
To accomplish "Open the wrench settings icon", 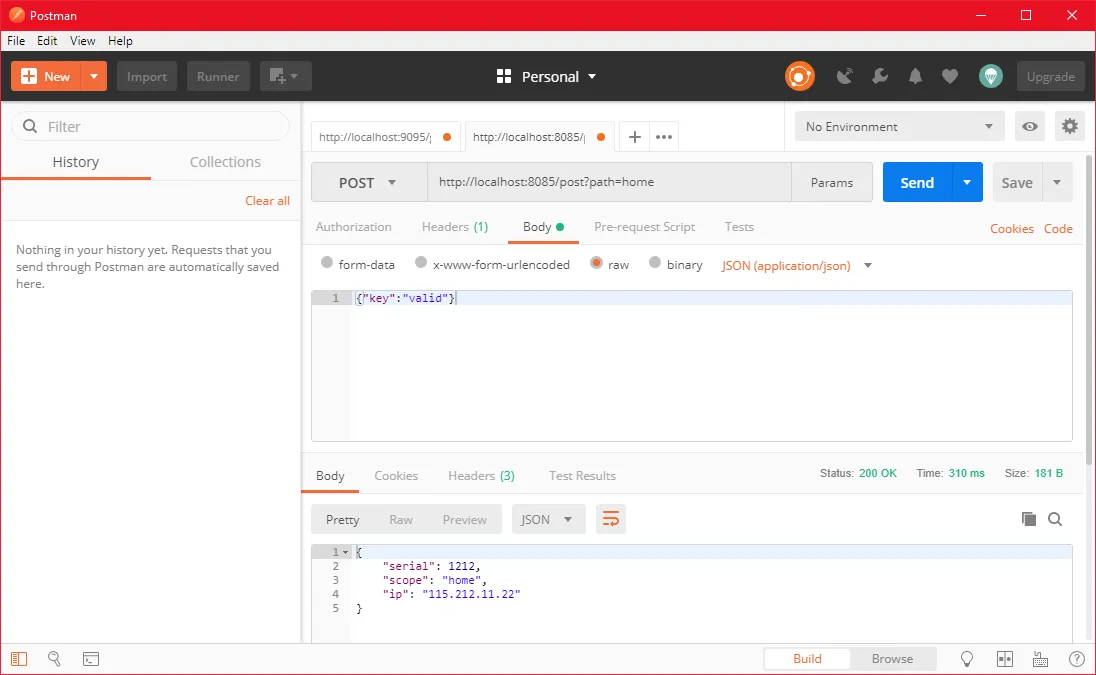I will 880,76.
